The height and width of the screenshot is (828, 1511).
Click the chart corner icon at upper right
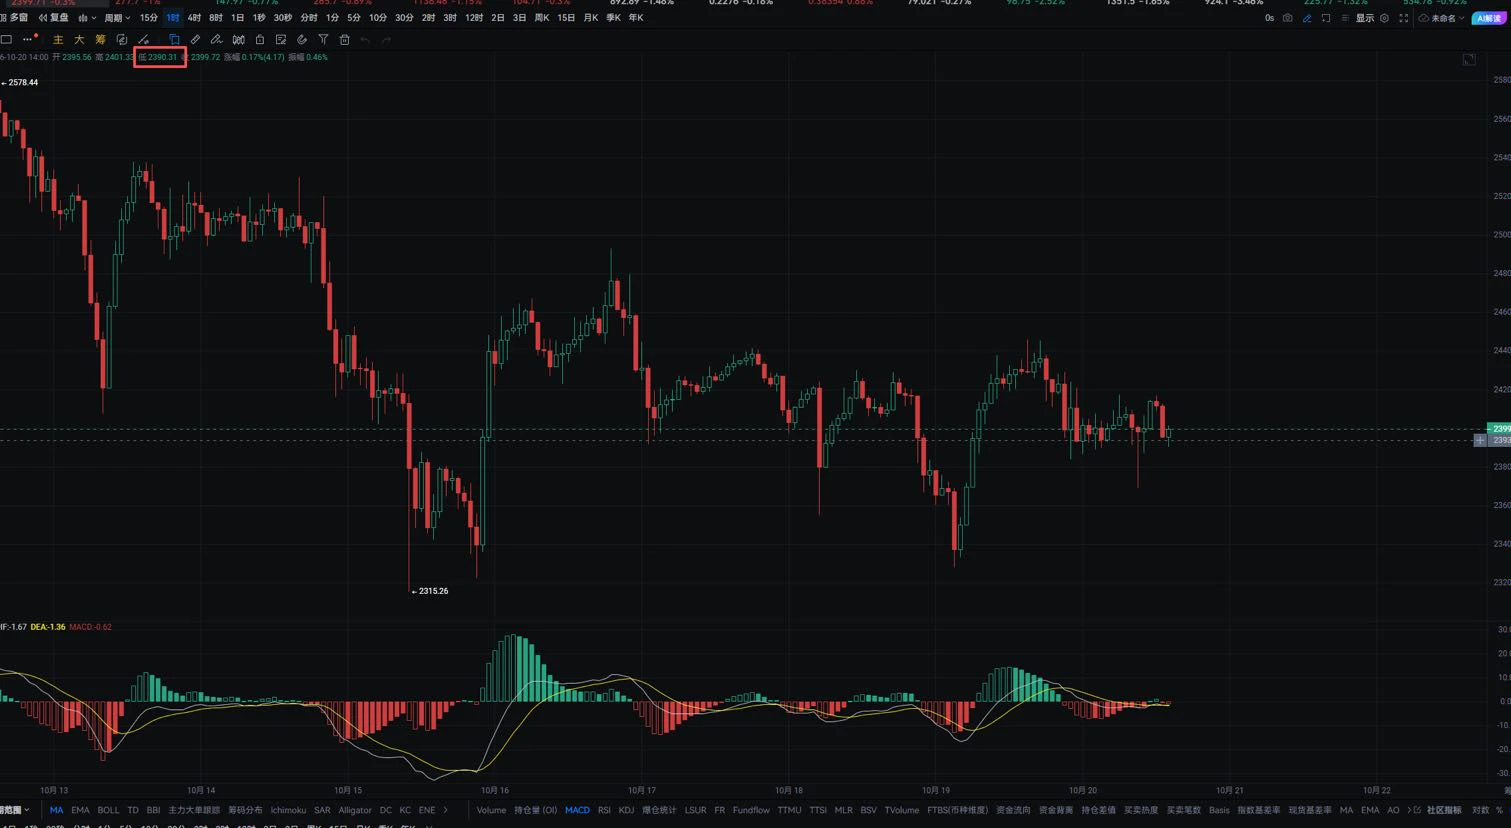[1469, 60]
